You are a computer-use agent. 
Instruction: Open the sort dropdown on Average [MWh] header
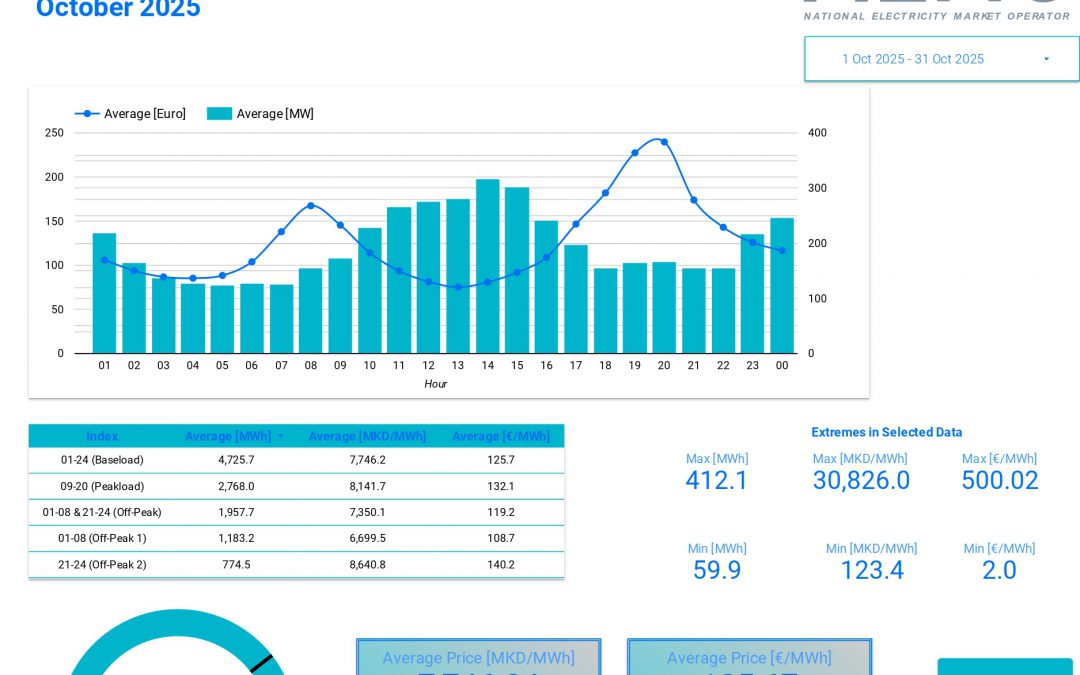[x=280, y=436]
